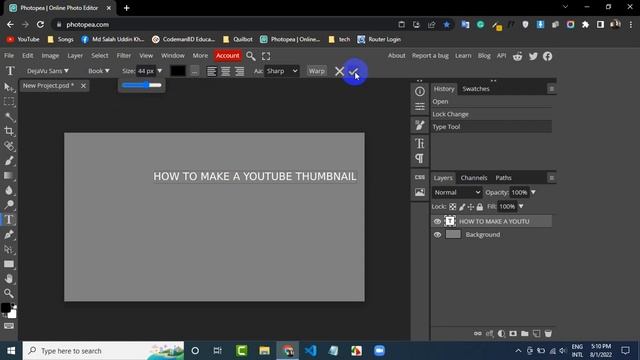Viewport: 640px width, 360px height.
Task: Confirm text edit with checkmark
Action: tap(353, 71)
